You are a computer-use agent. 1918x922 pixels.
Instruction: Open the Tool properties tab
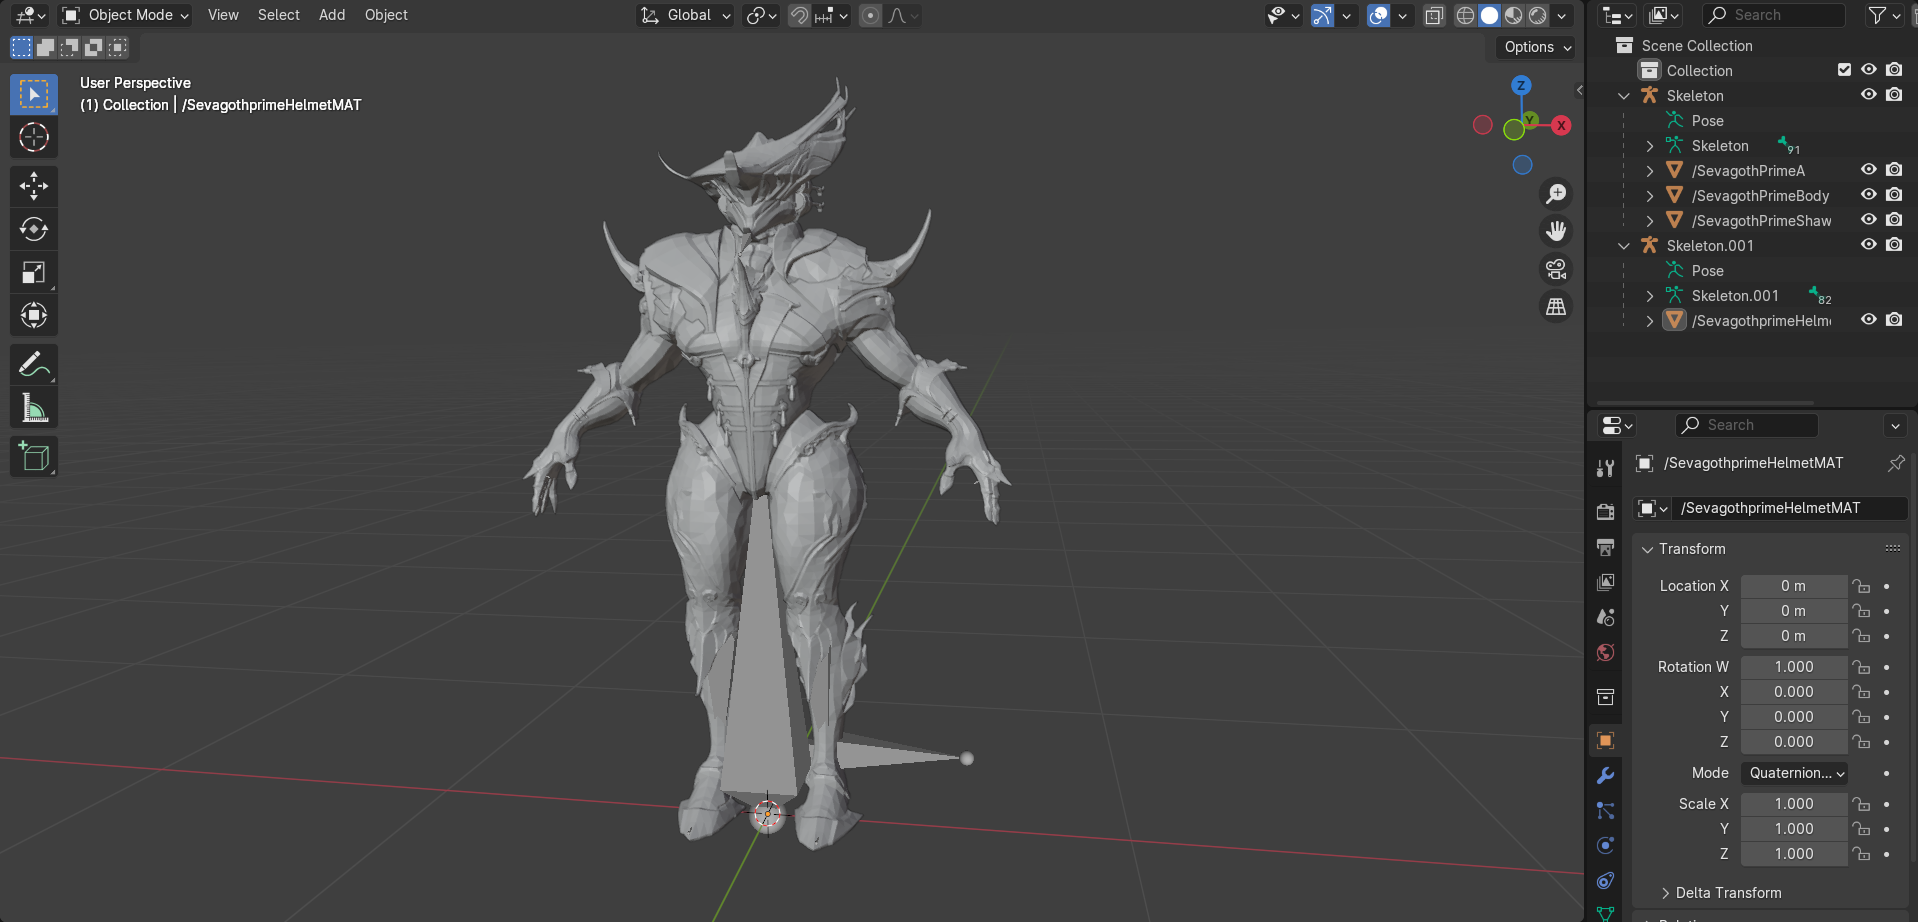(x=1605, y=468)
